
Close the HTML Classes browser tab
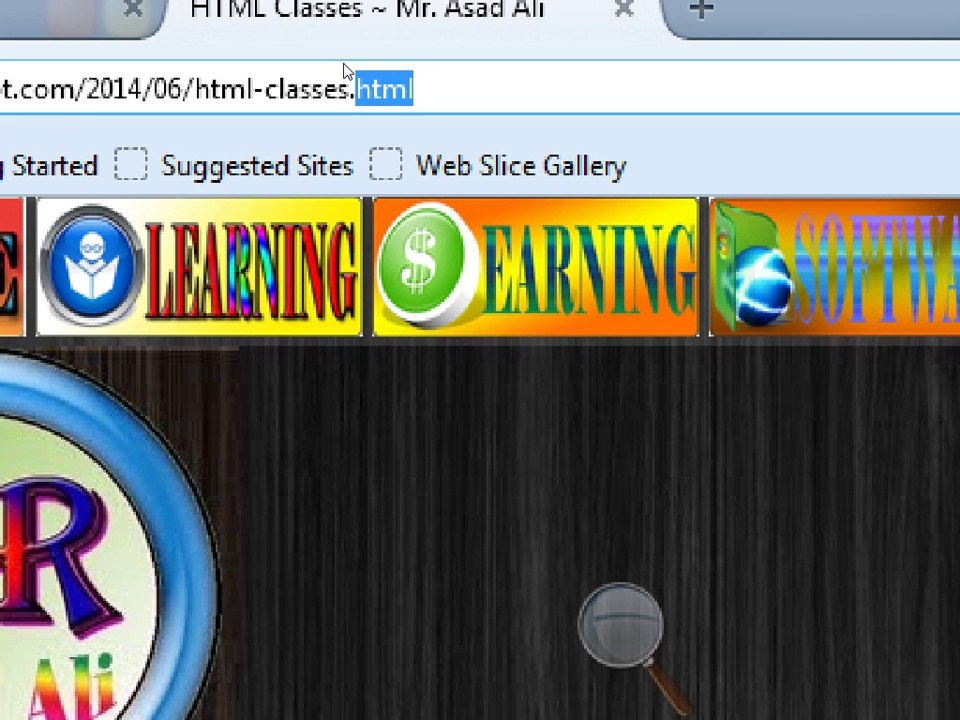coord(624,8)
